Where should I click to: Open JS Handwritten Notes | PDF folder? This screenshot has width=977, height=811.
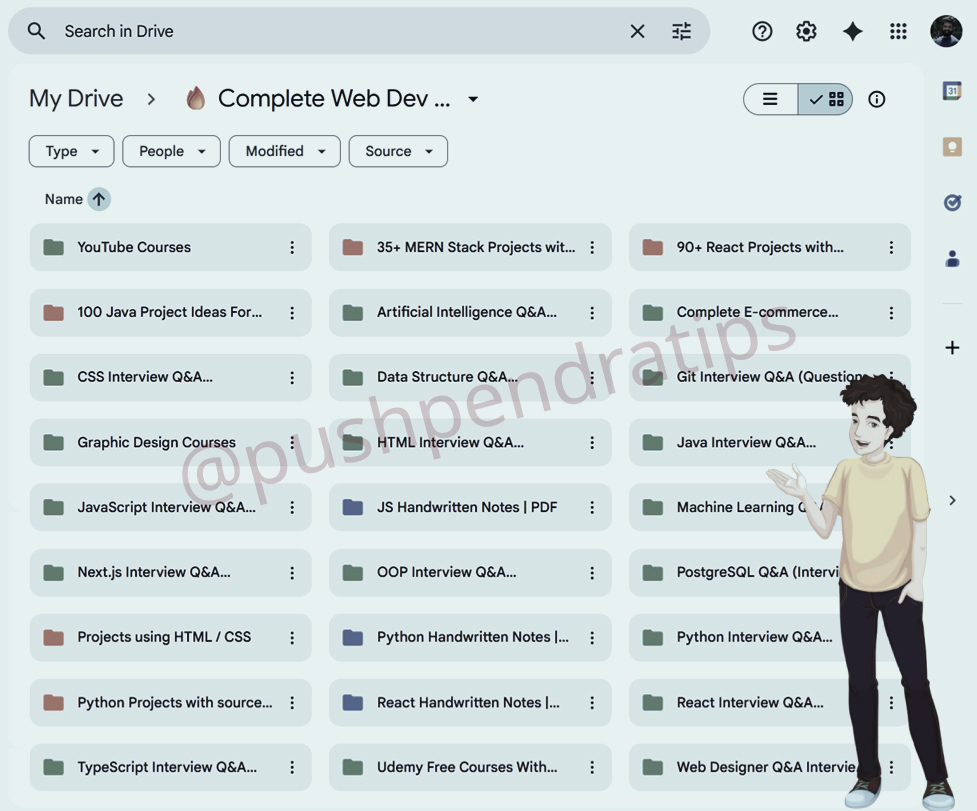pyautogui.click(x=470, y=508)
